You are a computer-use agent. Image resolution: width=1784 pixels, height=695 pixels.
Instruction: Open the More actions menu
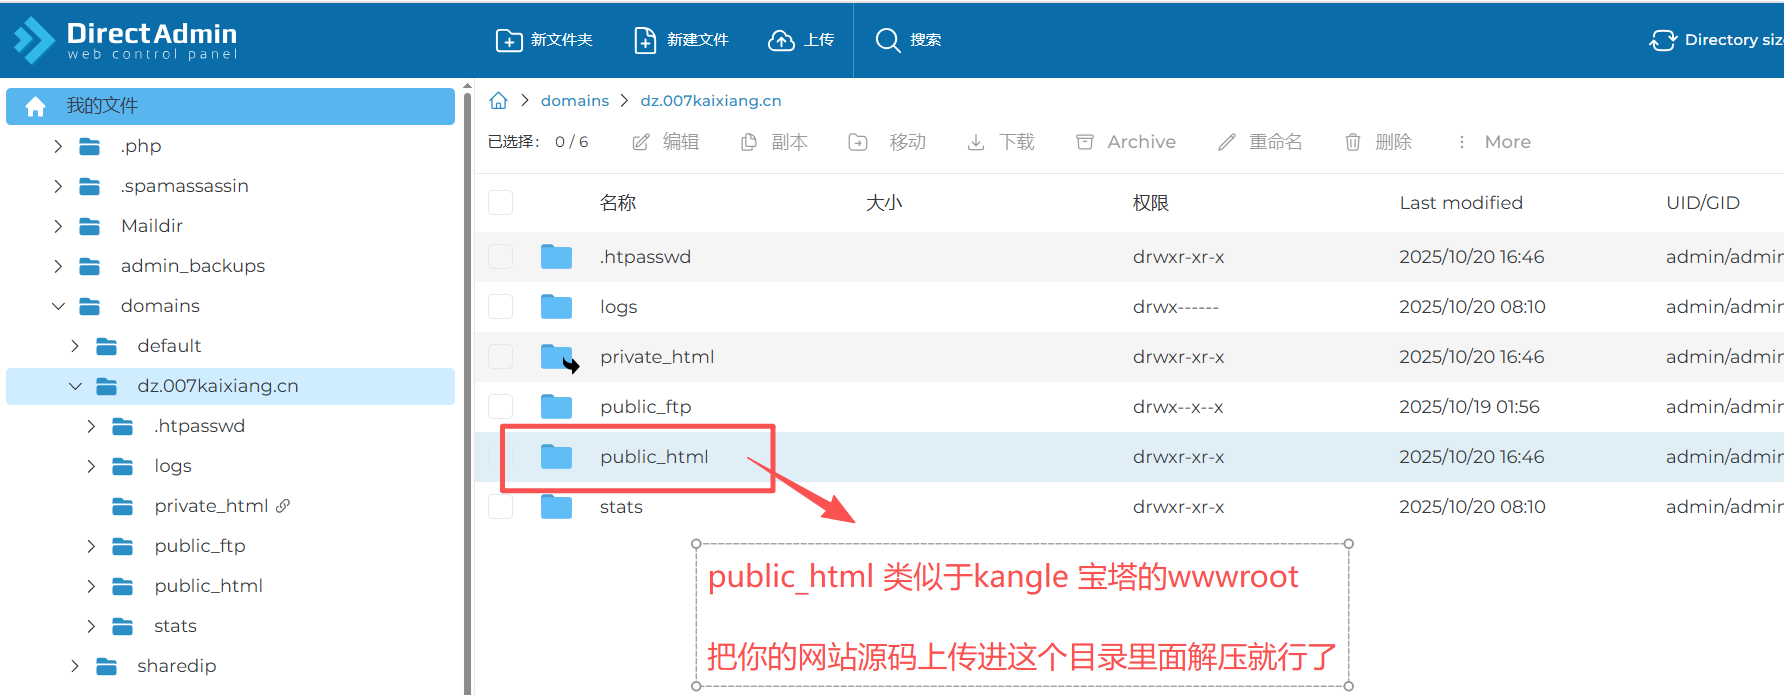1495,142
